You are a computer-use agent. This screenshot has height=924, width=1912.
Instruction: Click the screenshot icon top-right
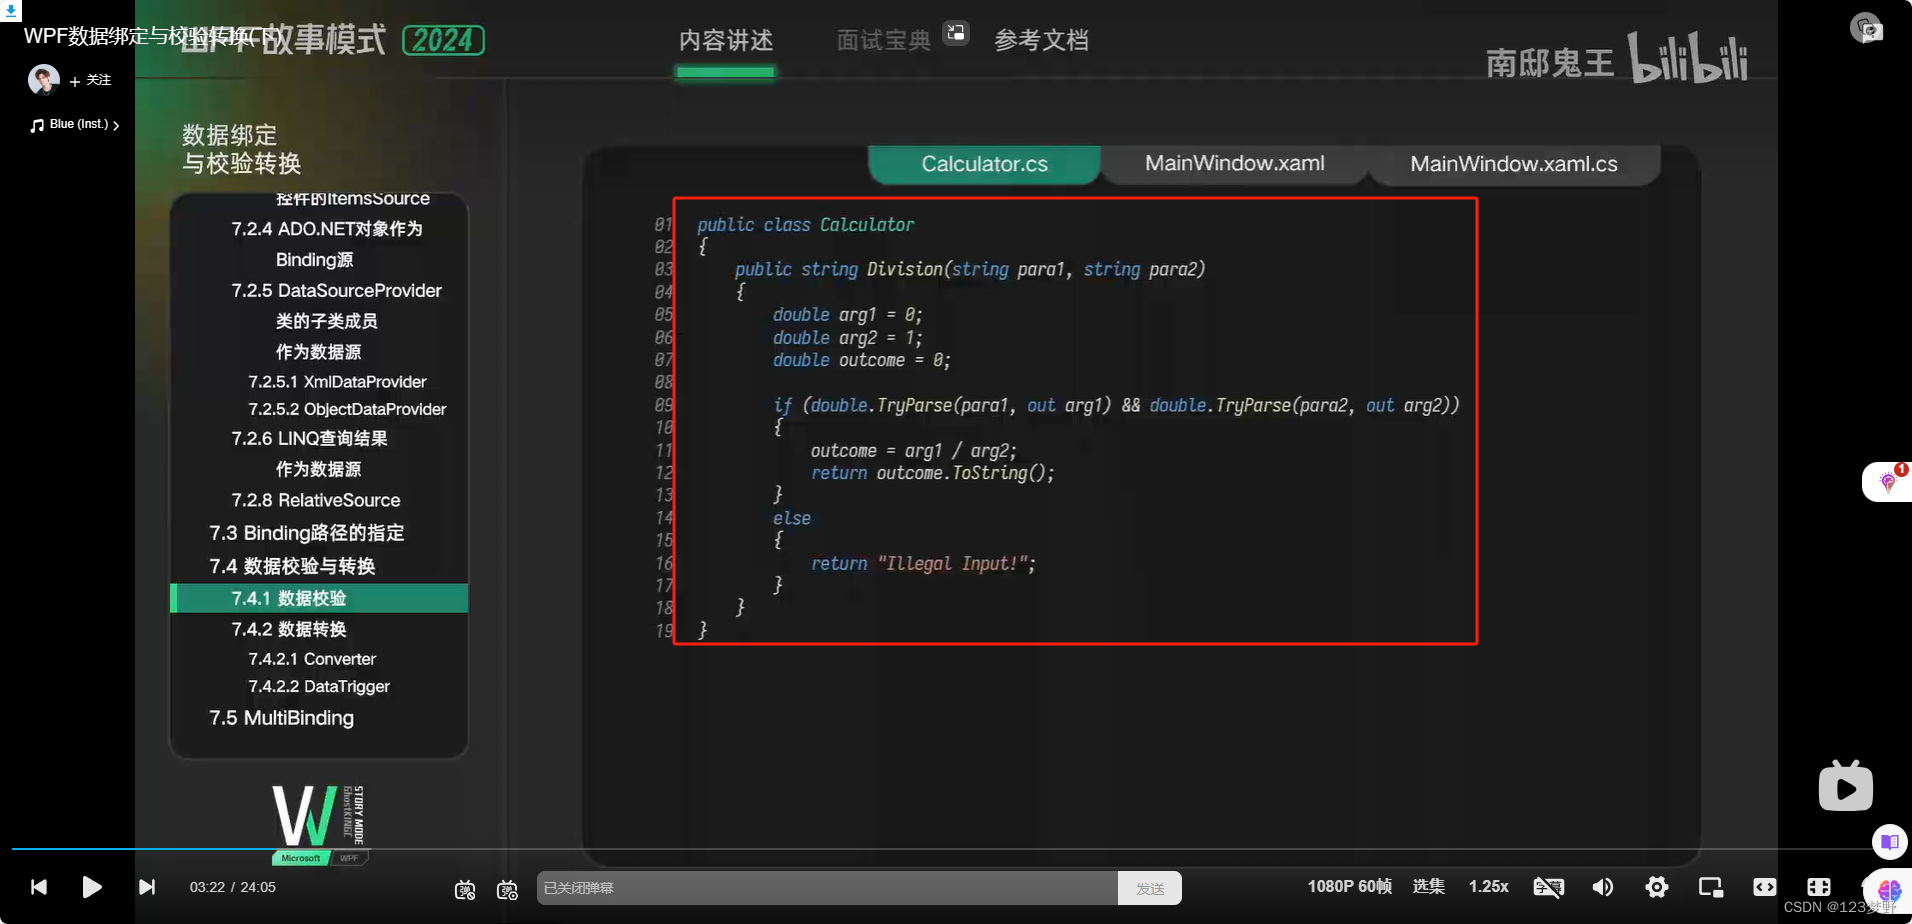coord(1866,28)
